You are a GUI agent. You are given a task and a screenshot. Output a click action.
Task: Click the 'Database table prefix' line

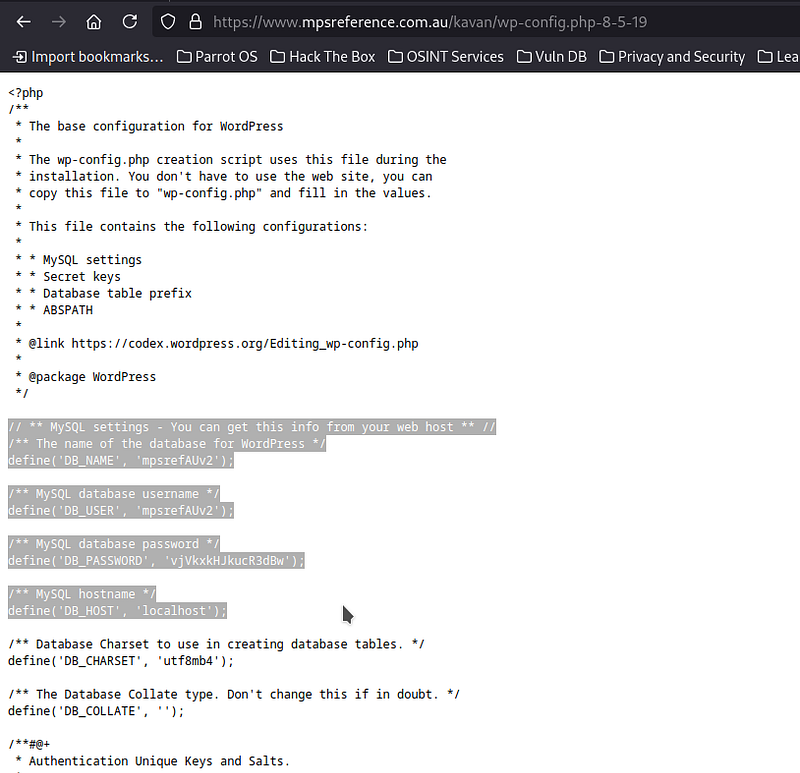tap(104, 293)
